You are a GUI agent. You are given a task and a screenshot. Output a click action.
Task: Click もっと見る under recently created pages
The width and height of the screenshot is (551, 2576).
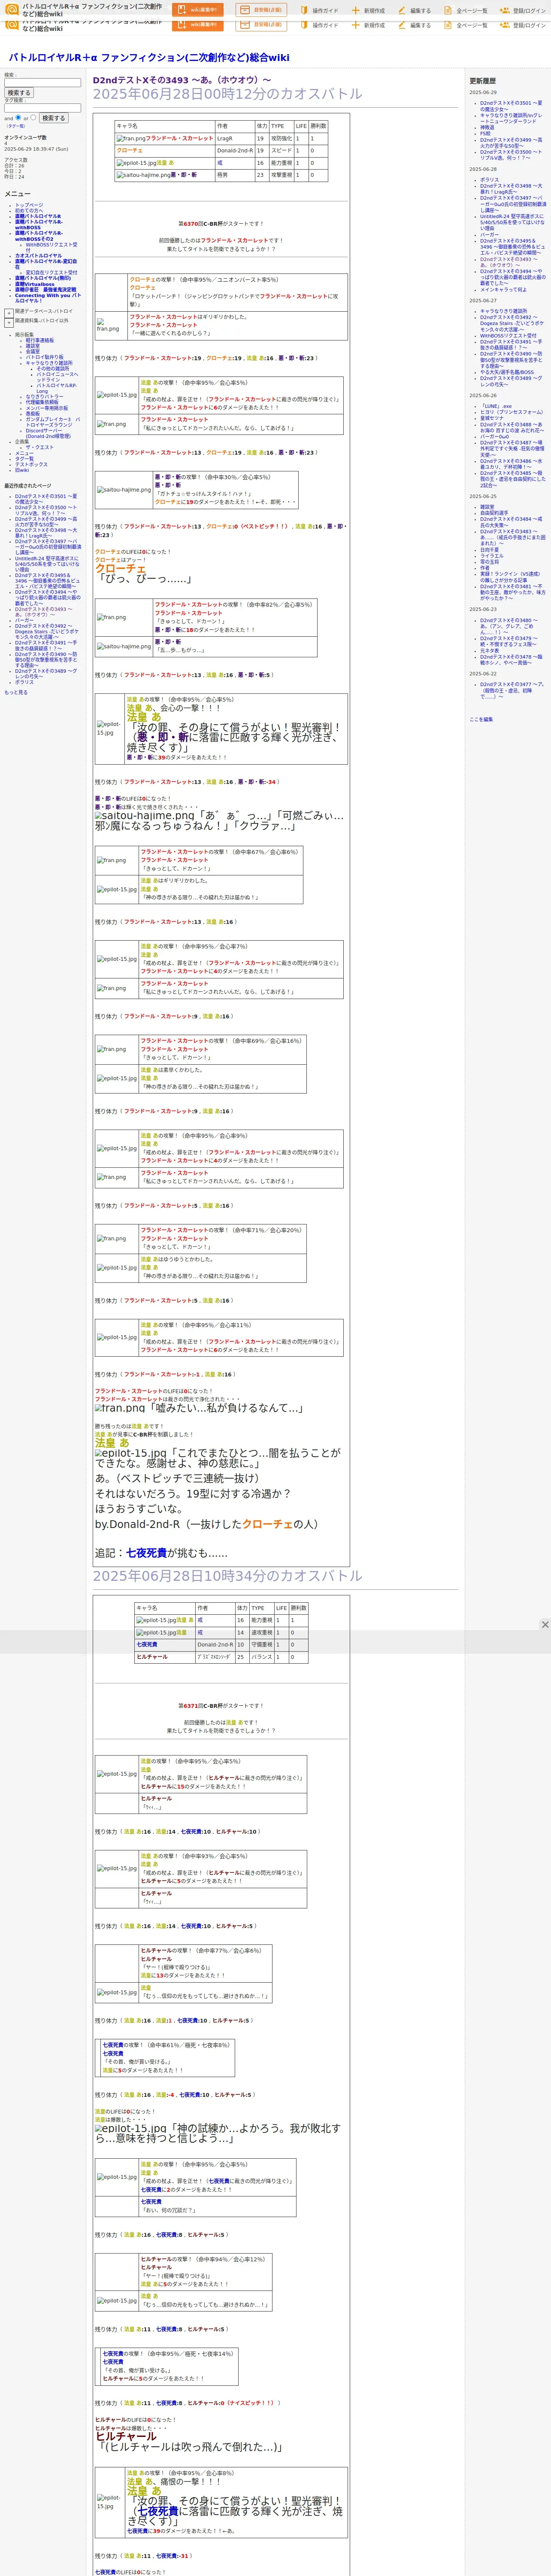(x=16, y=693)
